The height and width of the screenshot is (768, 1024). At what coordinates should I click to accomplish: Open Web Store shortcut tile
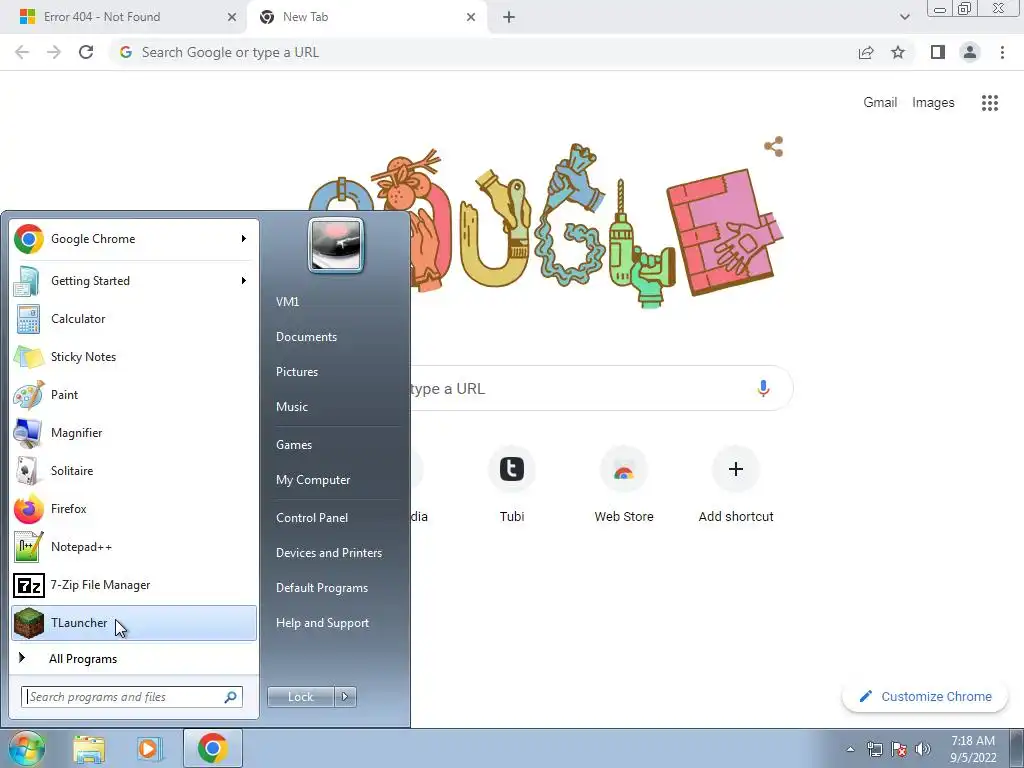(x=624, y=485)
